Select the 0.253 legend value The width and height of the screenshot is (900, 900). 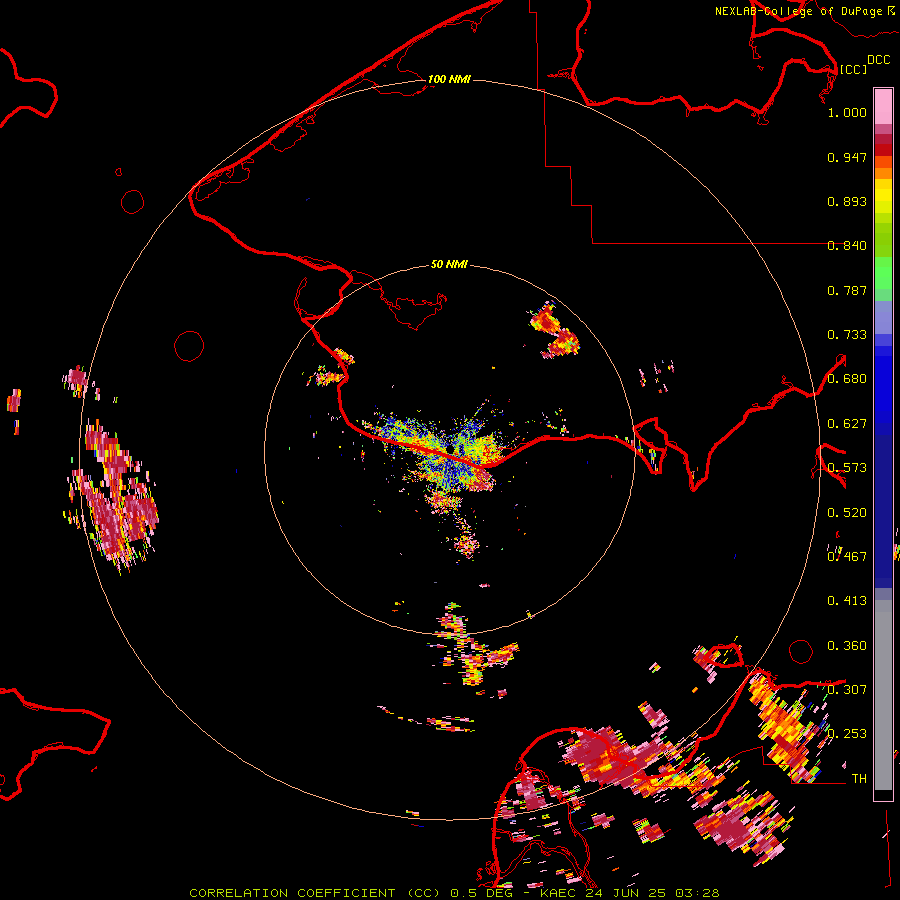point(847,734)
